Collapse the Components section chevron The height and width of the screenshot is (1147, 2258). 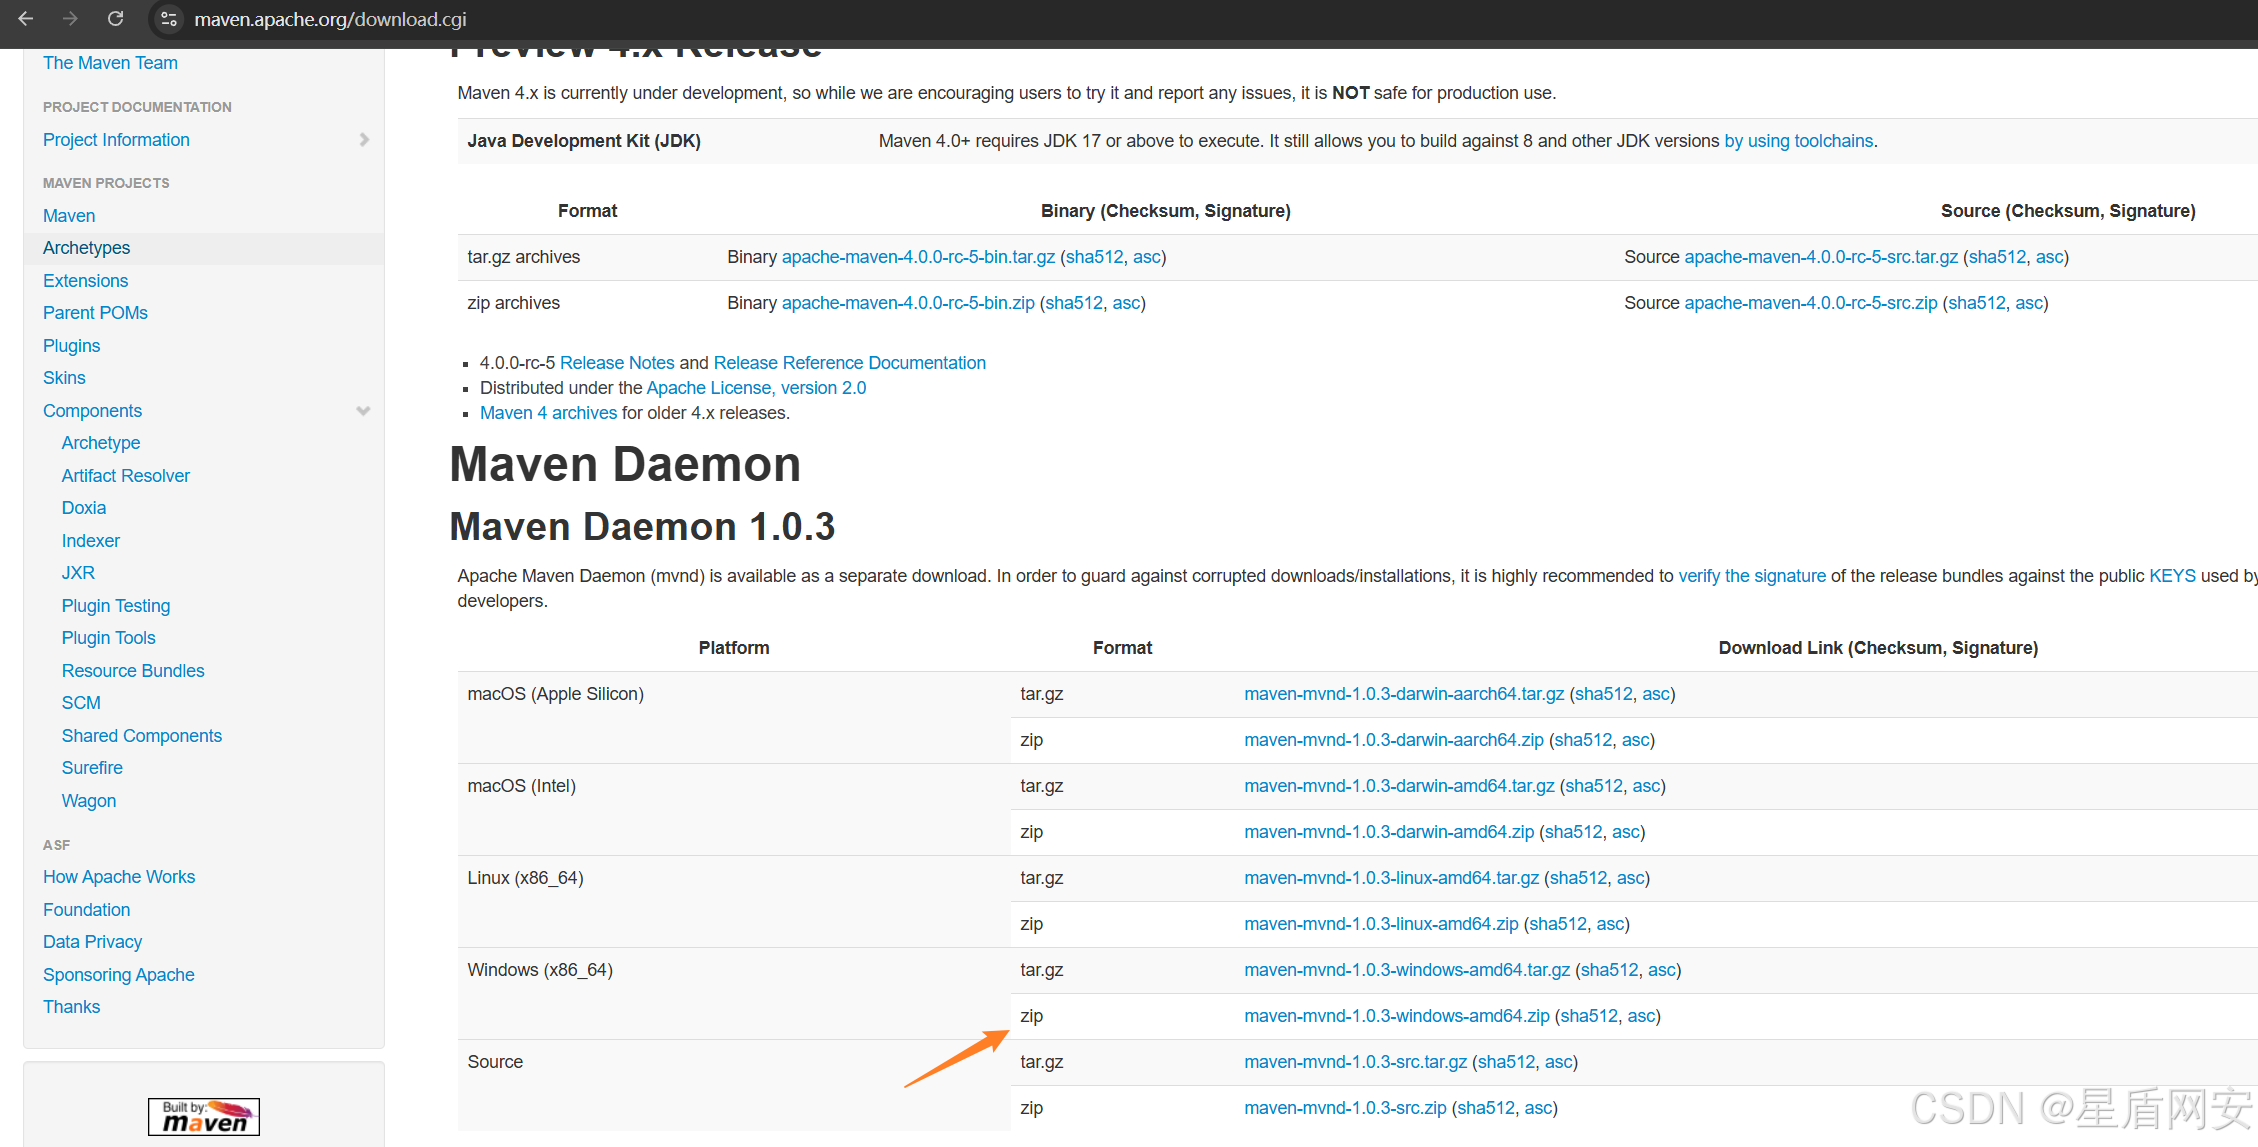363,411
